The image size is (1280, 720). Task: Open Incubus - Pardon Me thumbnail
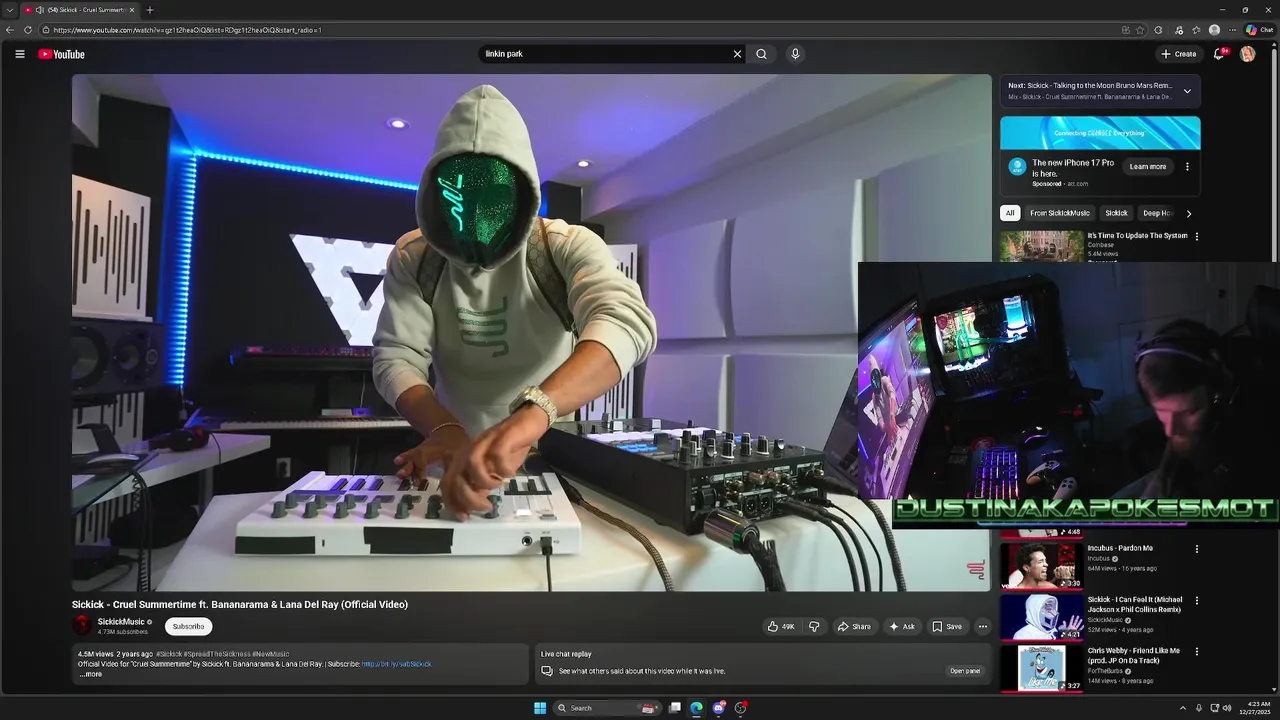pyautogui.click(x=1042, y=565)
